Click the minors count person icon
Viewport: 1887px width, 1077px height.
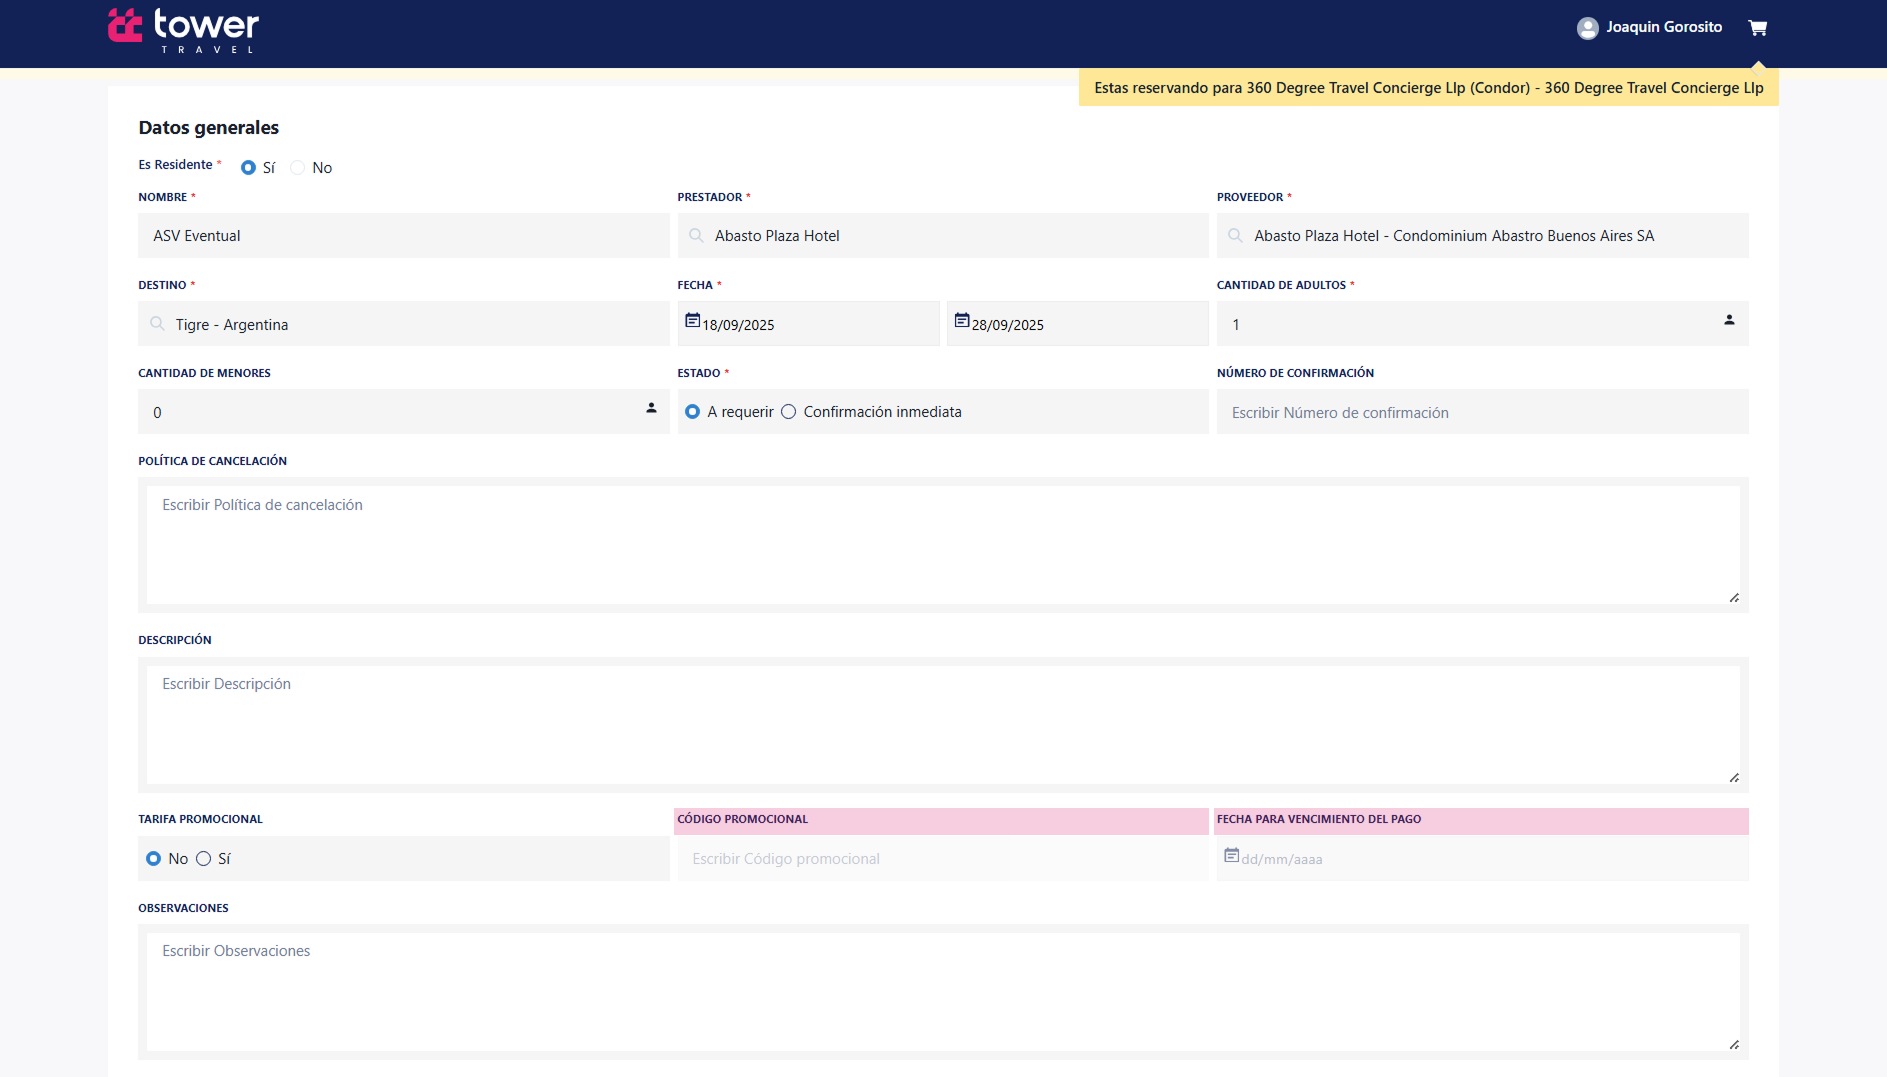651,408
